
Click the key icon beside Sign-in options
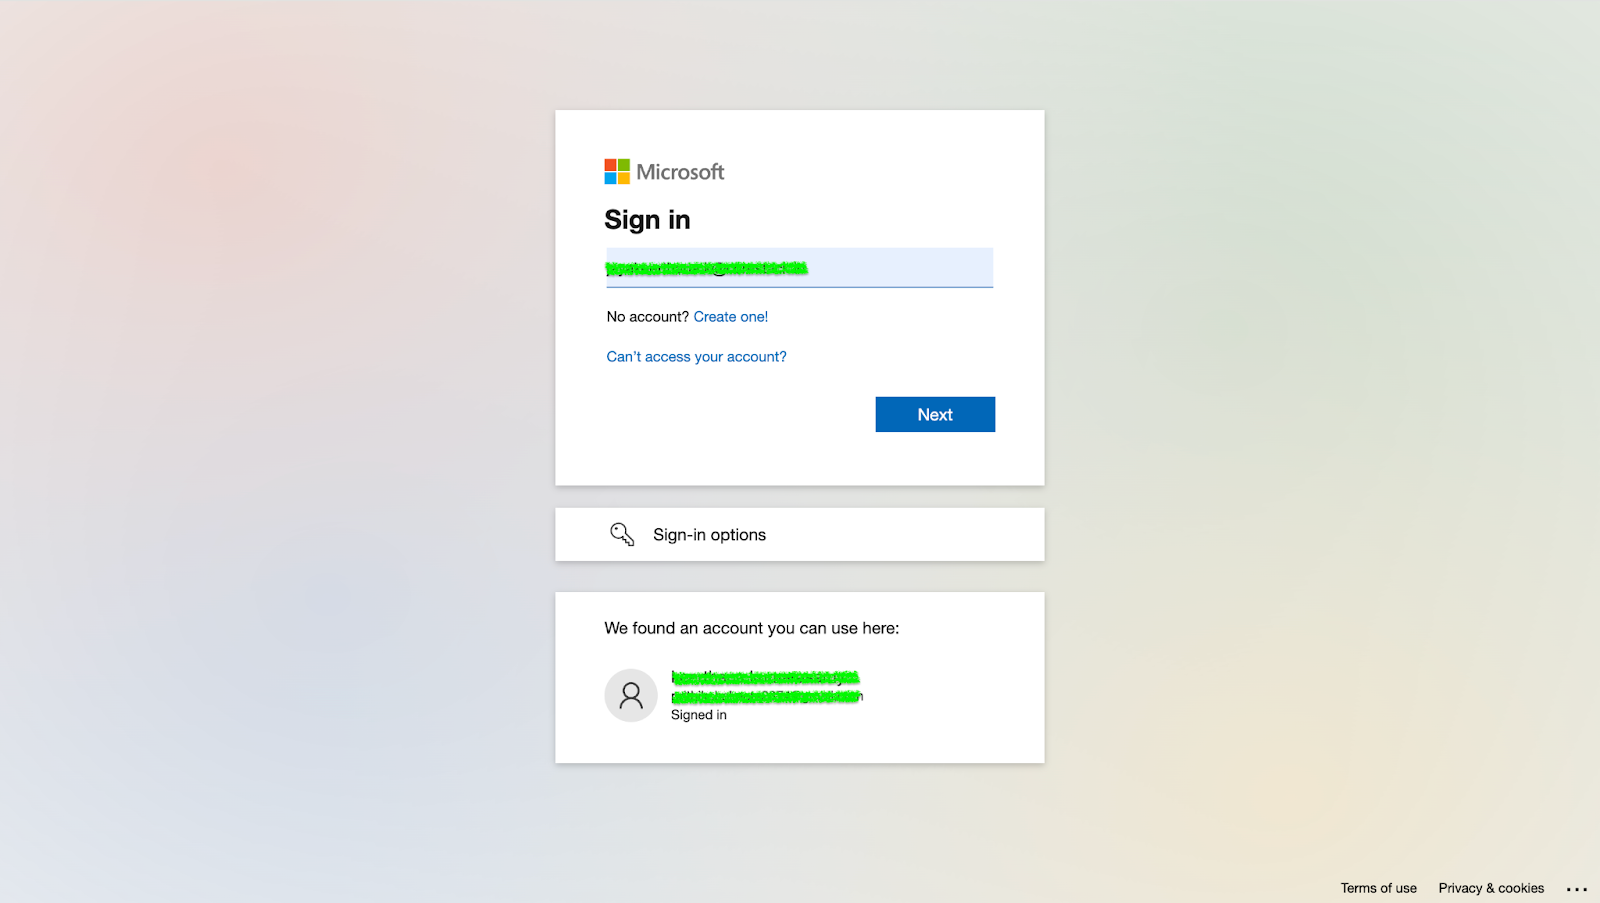[x=622, y=535]
